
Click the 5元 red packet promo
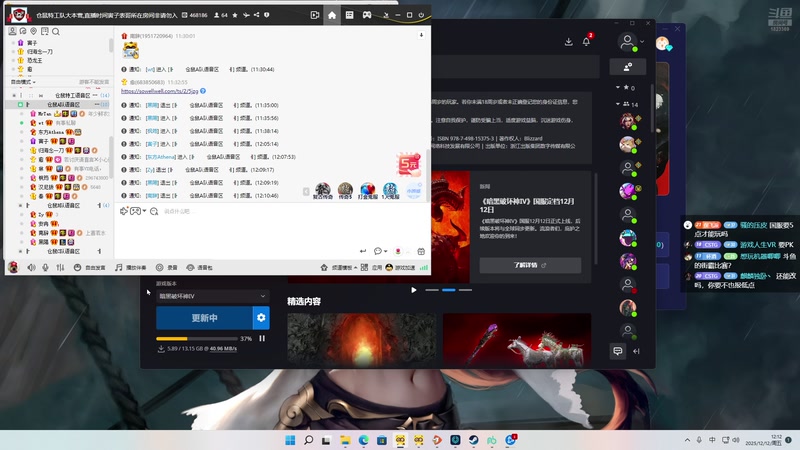coord(409,164)
